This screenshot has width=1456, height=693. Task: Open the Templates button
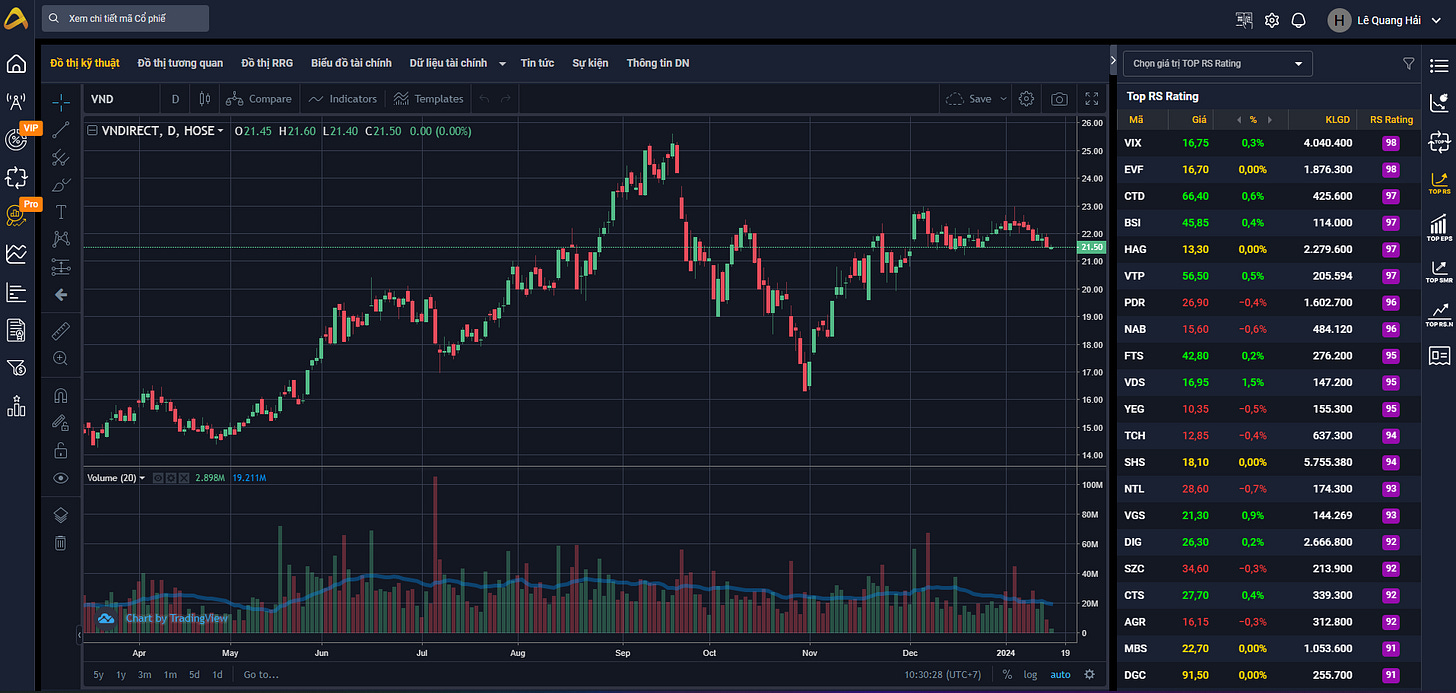click(428, 99)
